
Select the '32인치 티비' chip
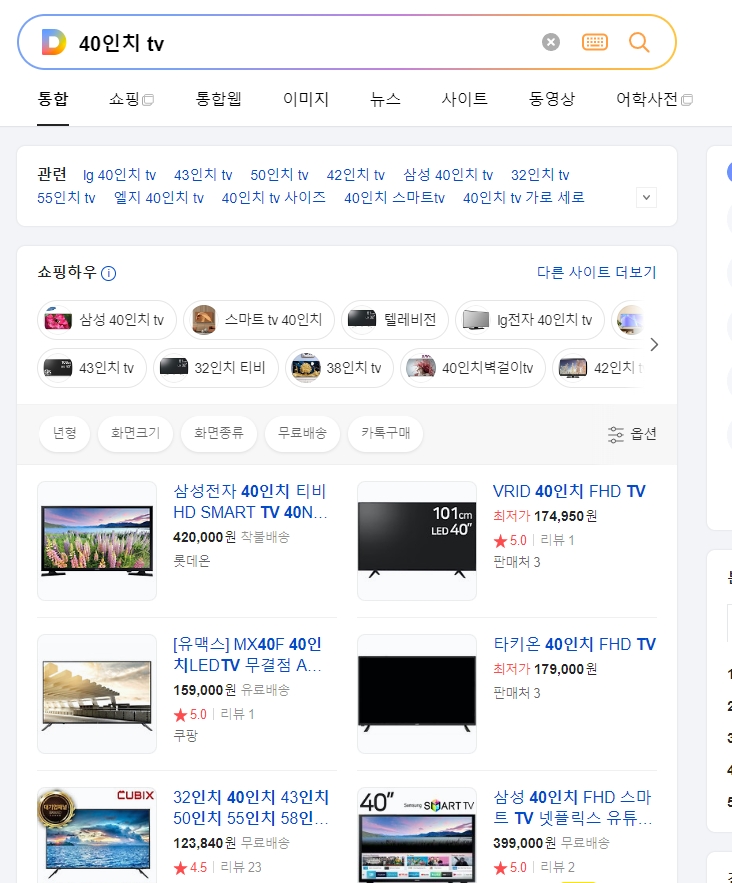click(x=216, y=368)
